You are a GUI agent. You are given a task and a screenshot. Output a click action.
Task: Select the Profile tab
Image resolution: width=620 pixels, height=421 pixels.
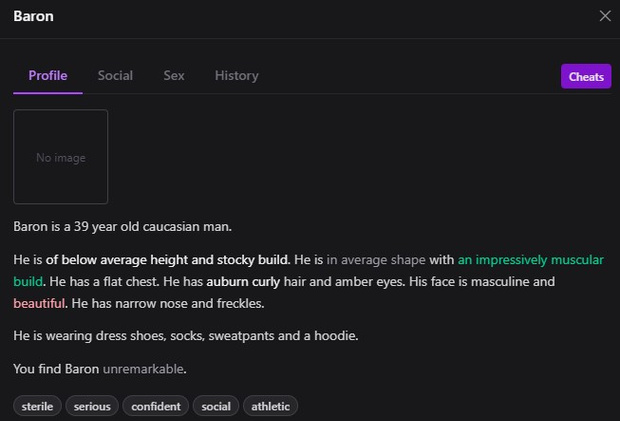pos(48,76)
